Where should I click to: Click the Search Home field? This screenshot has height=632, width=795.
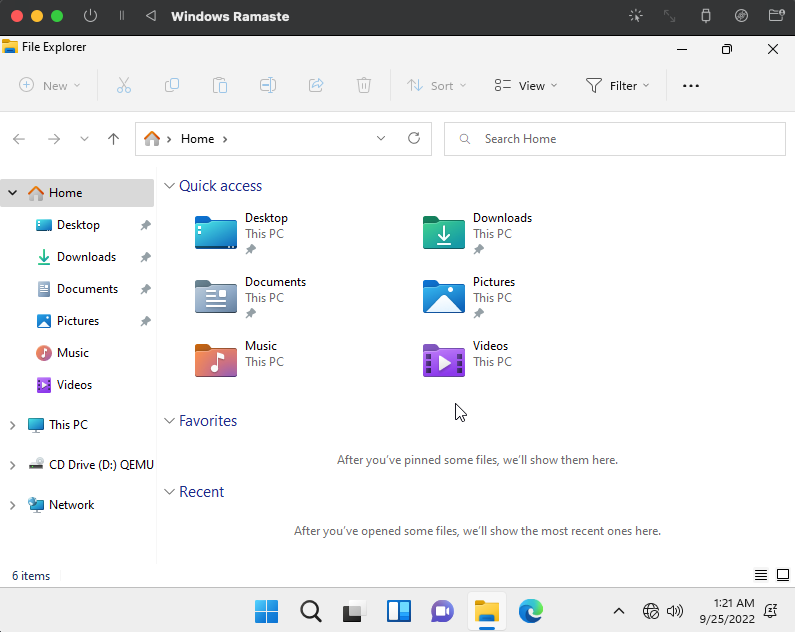pyautogui.click(x=615, y=138)
